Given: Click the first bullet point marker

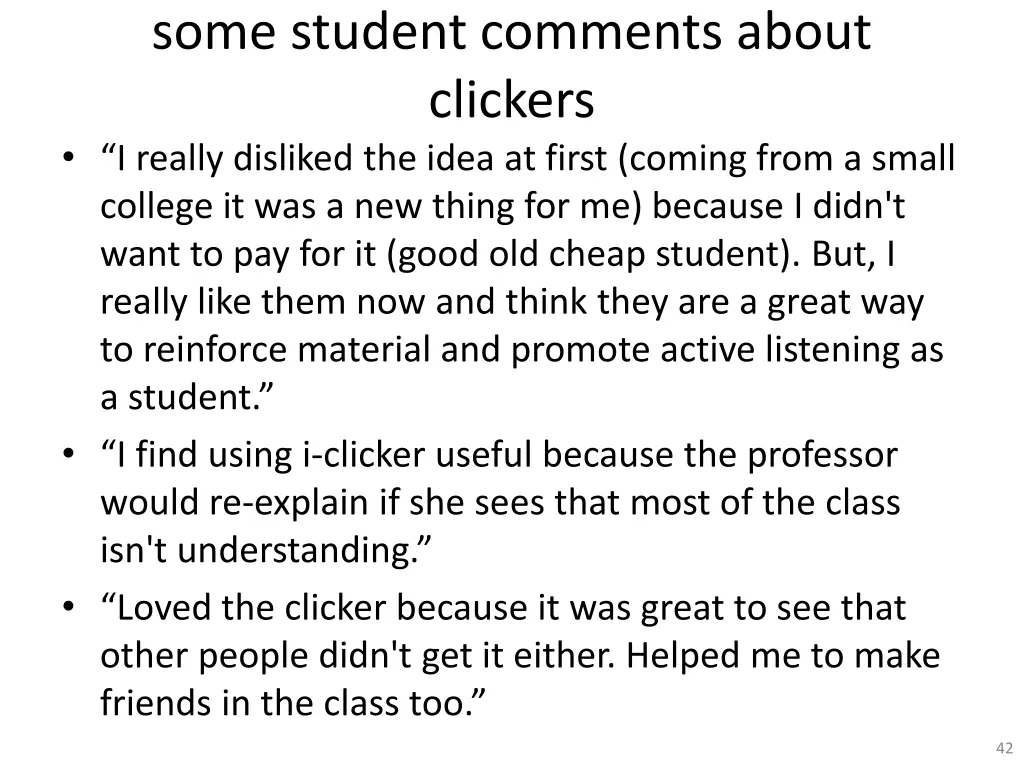Looking at the screenshot, I should 67,158.
